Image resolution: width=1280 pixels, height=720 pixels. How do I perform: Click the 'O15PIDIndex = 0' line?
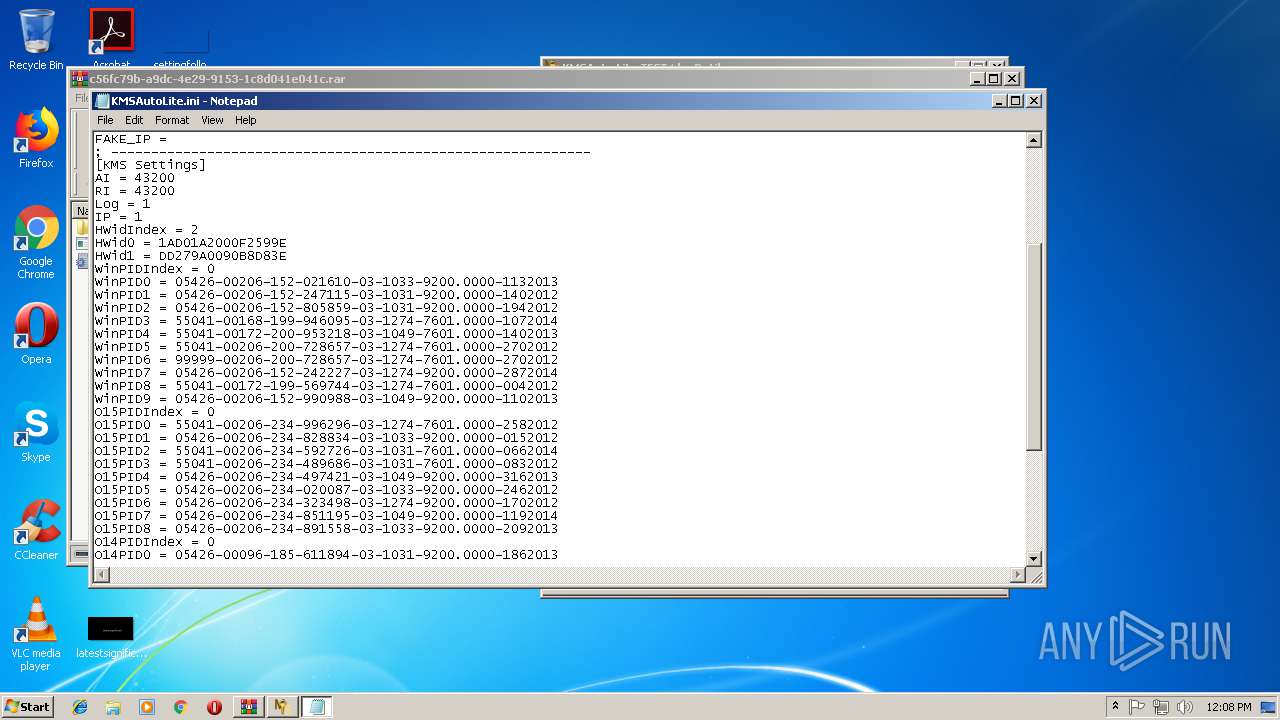[x=155, y=412]
